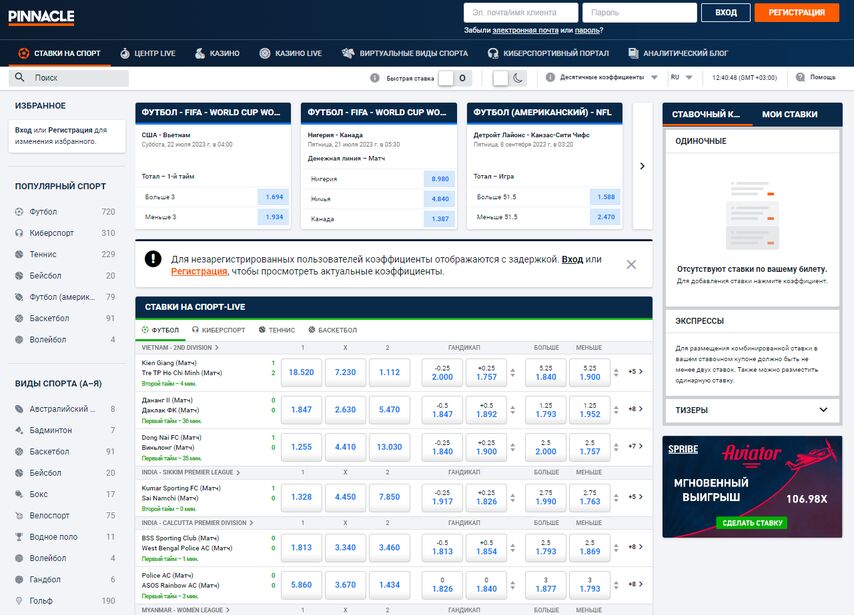The width and height of the screenshot is (854, 615).
Task: Select Nigeria moneyline odds 8.980
Action: pos(440,179)
